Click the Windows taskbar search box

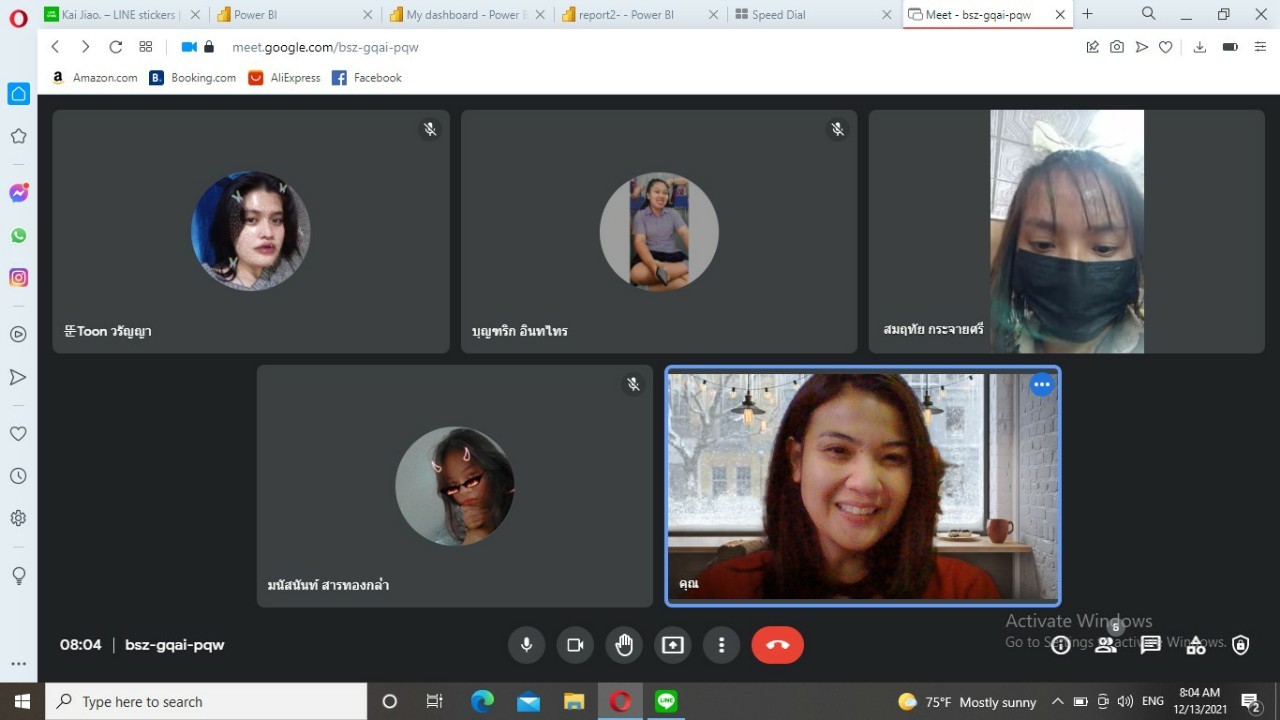coord(207,702)
